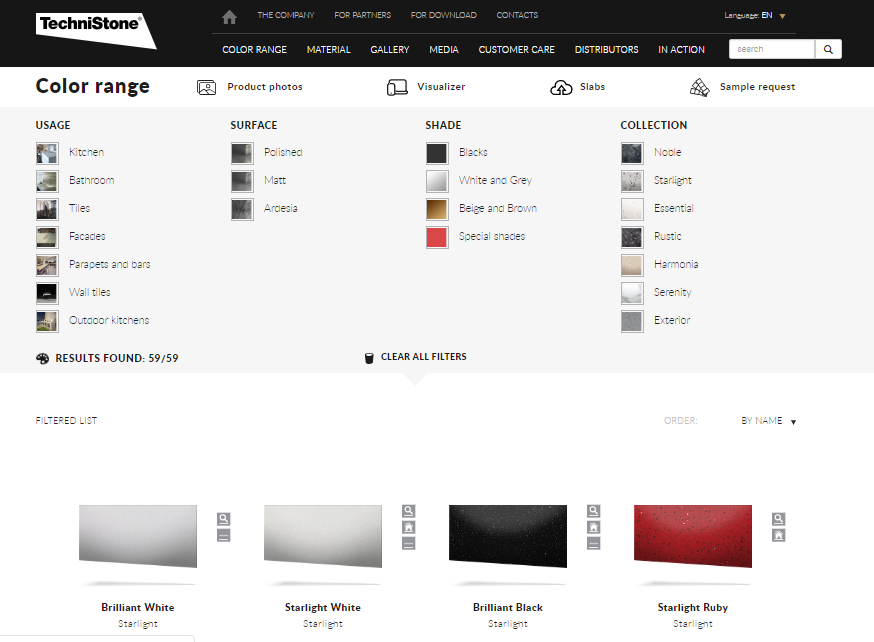The image size is (874, 642).
Task: Zoom Brilliant Black sample with magnifier icon
Action: tap(594, 510)
